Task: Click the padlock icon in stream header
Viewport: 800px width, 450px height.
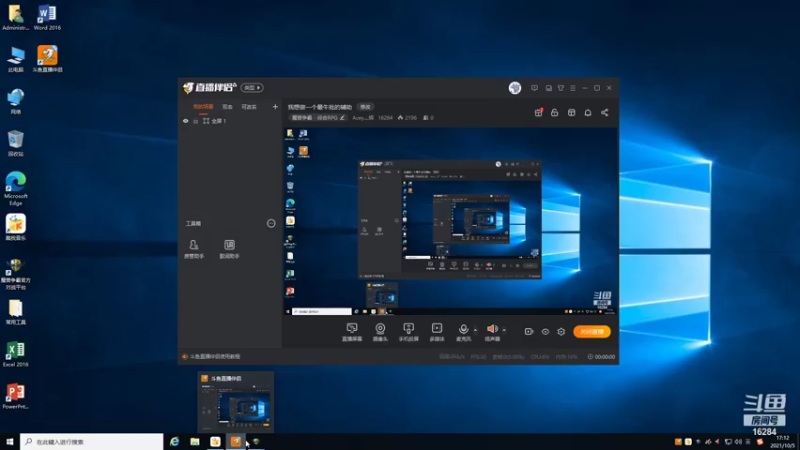Action: pos(555,112)
